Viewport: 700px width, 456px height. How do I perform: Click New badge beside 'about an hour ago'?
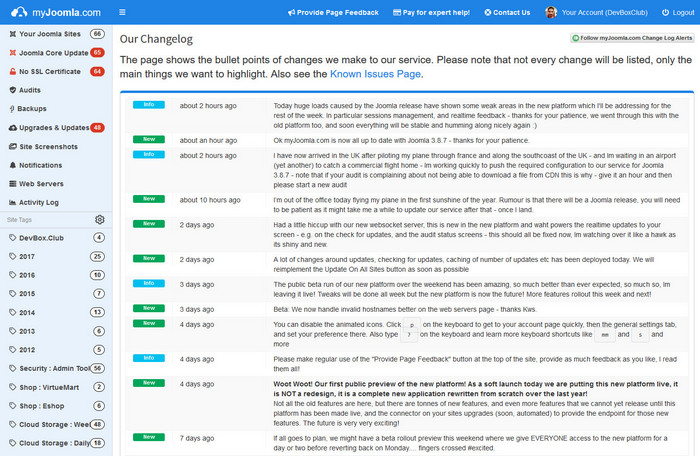point(149,139)
